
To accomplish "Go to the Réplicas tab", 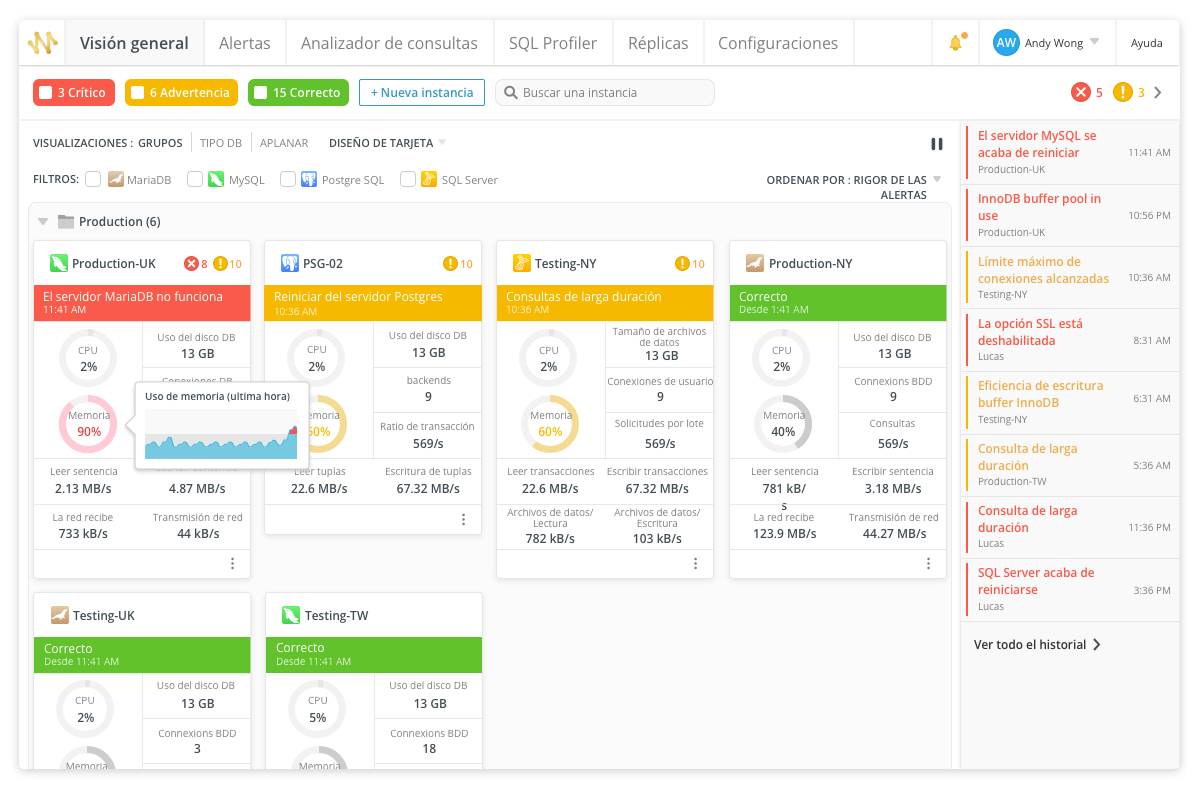I will pos(658,43).
